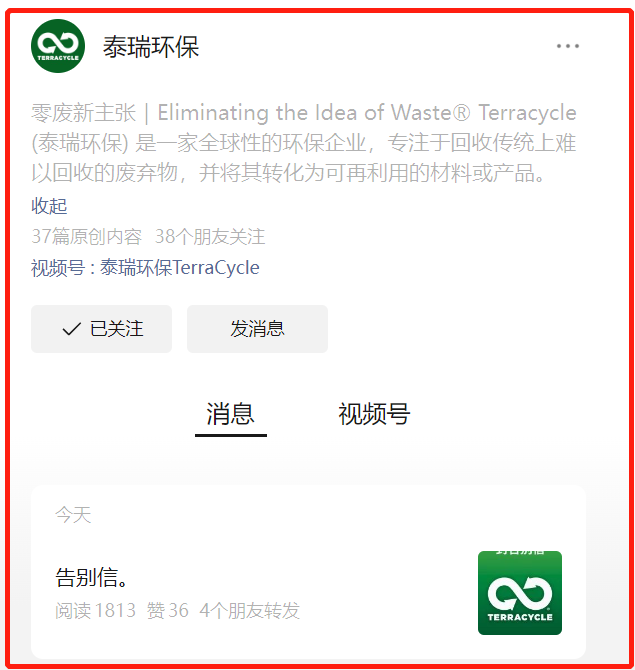Click the 赞 36 likes count
The height and width of the screenshot is (670, 635).
click(x=168, y=610)
